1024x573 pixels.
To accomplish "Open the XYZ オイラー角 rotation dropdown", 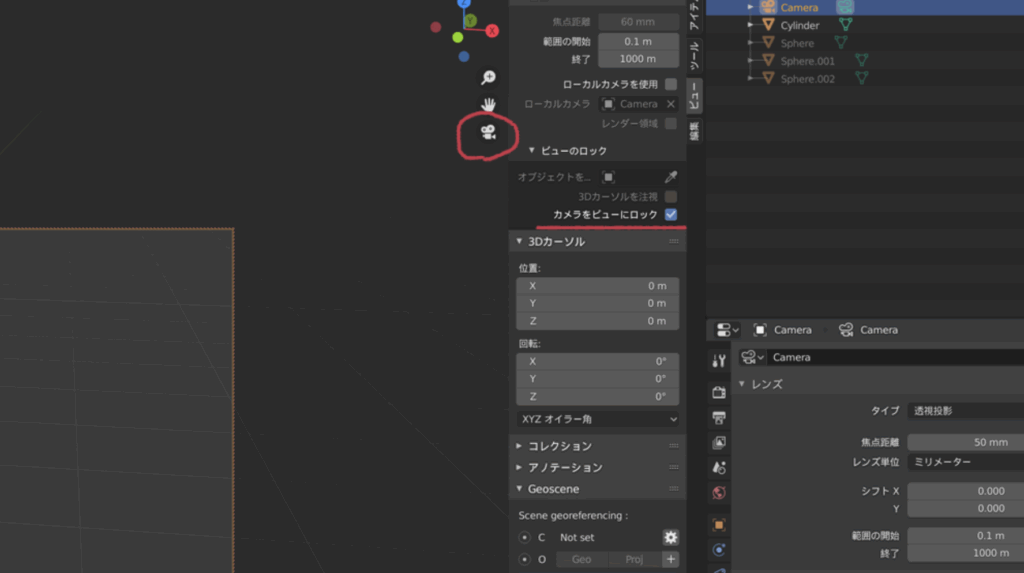I will 597,419.
